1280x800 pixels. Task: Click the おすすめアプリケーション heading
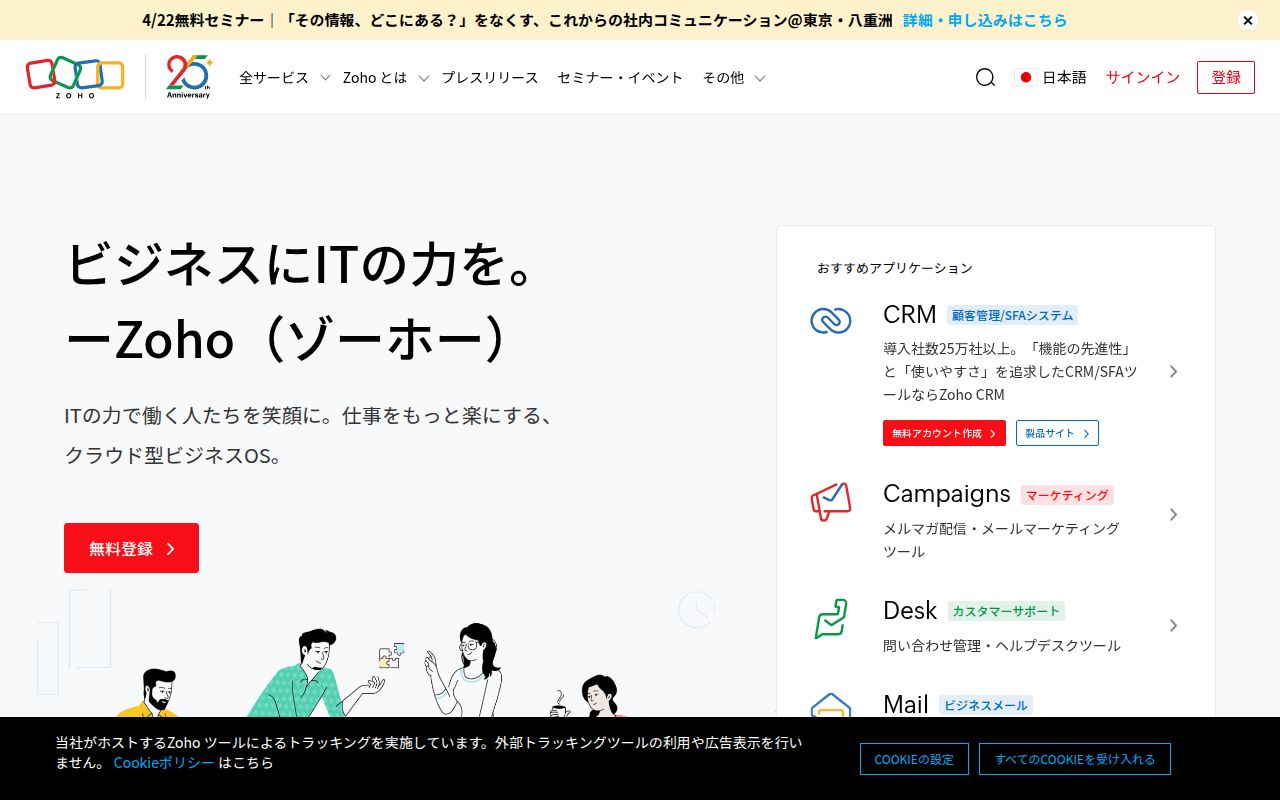pyautogui.click(x=895, y=268)
